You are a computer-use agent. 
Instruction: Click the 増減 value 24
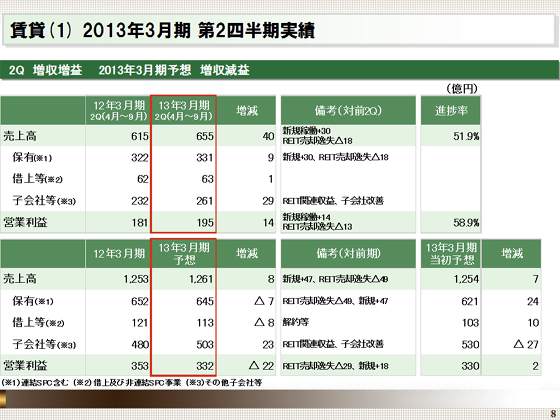point(533,301)
